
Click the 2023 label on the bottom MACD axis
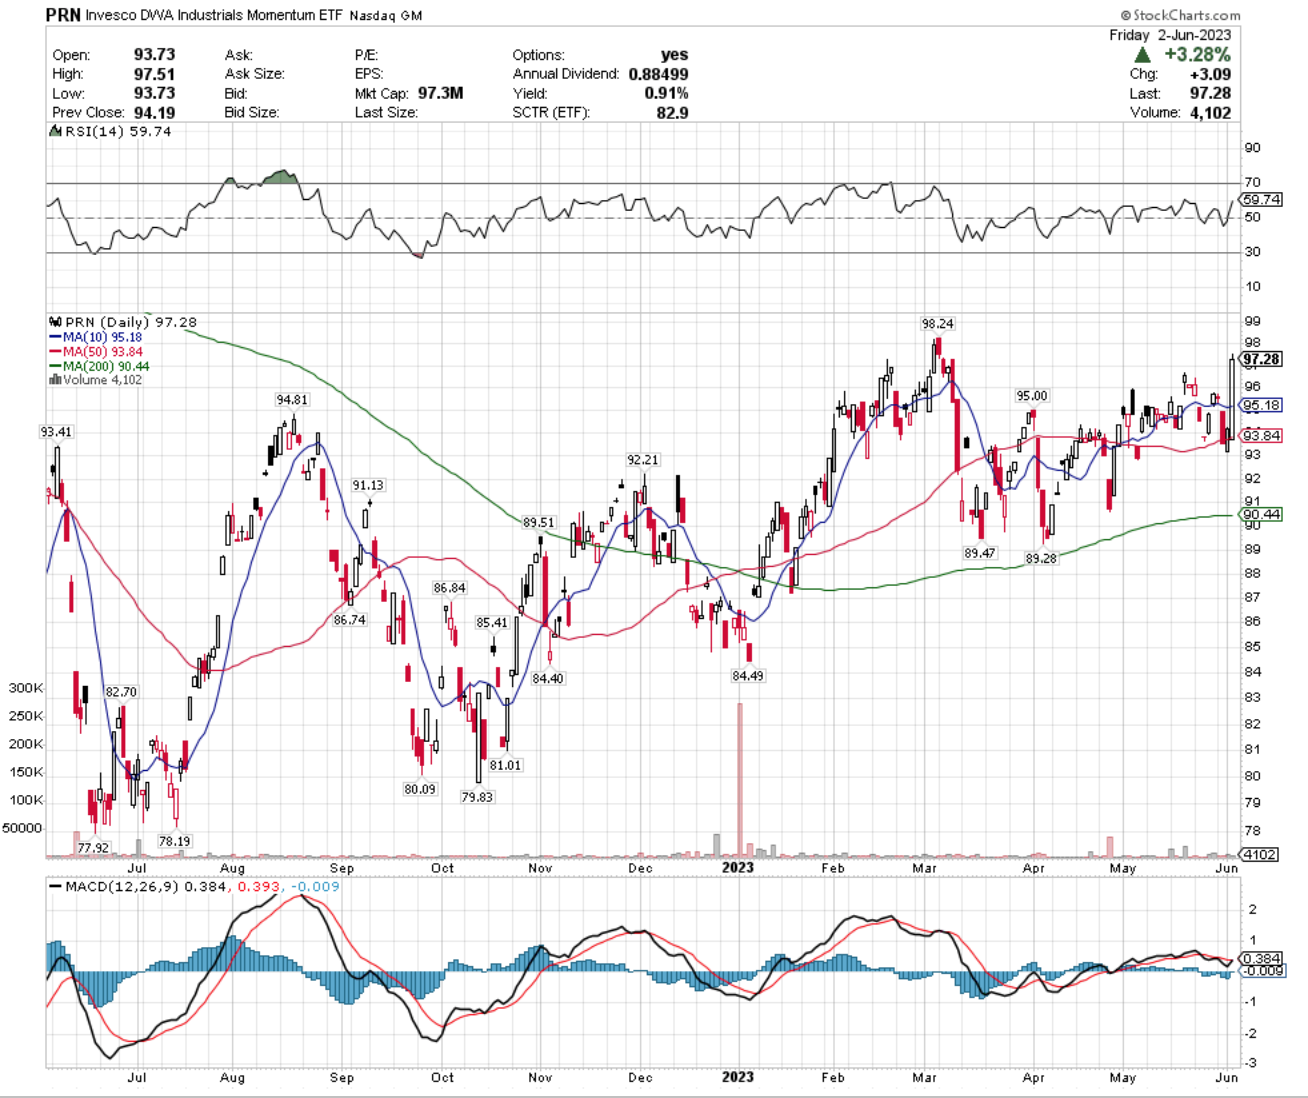click(737, 1077)
